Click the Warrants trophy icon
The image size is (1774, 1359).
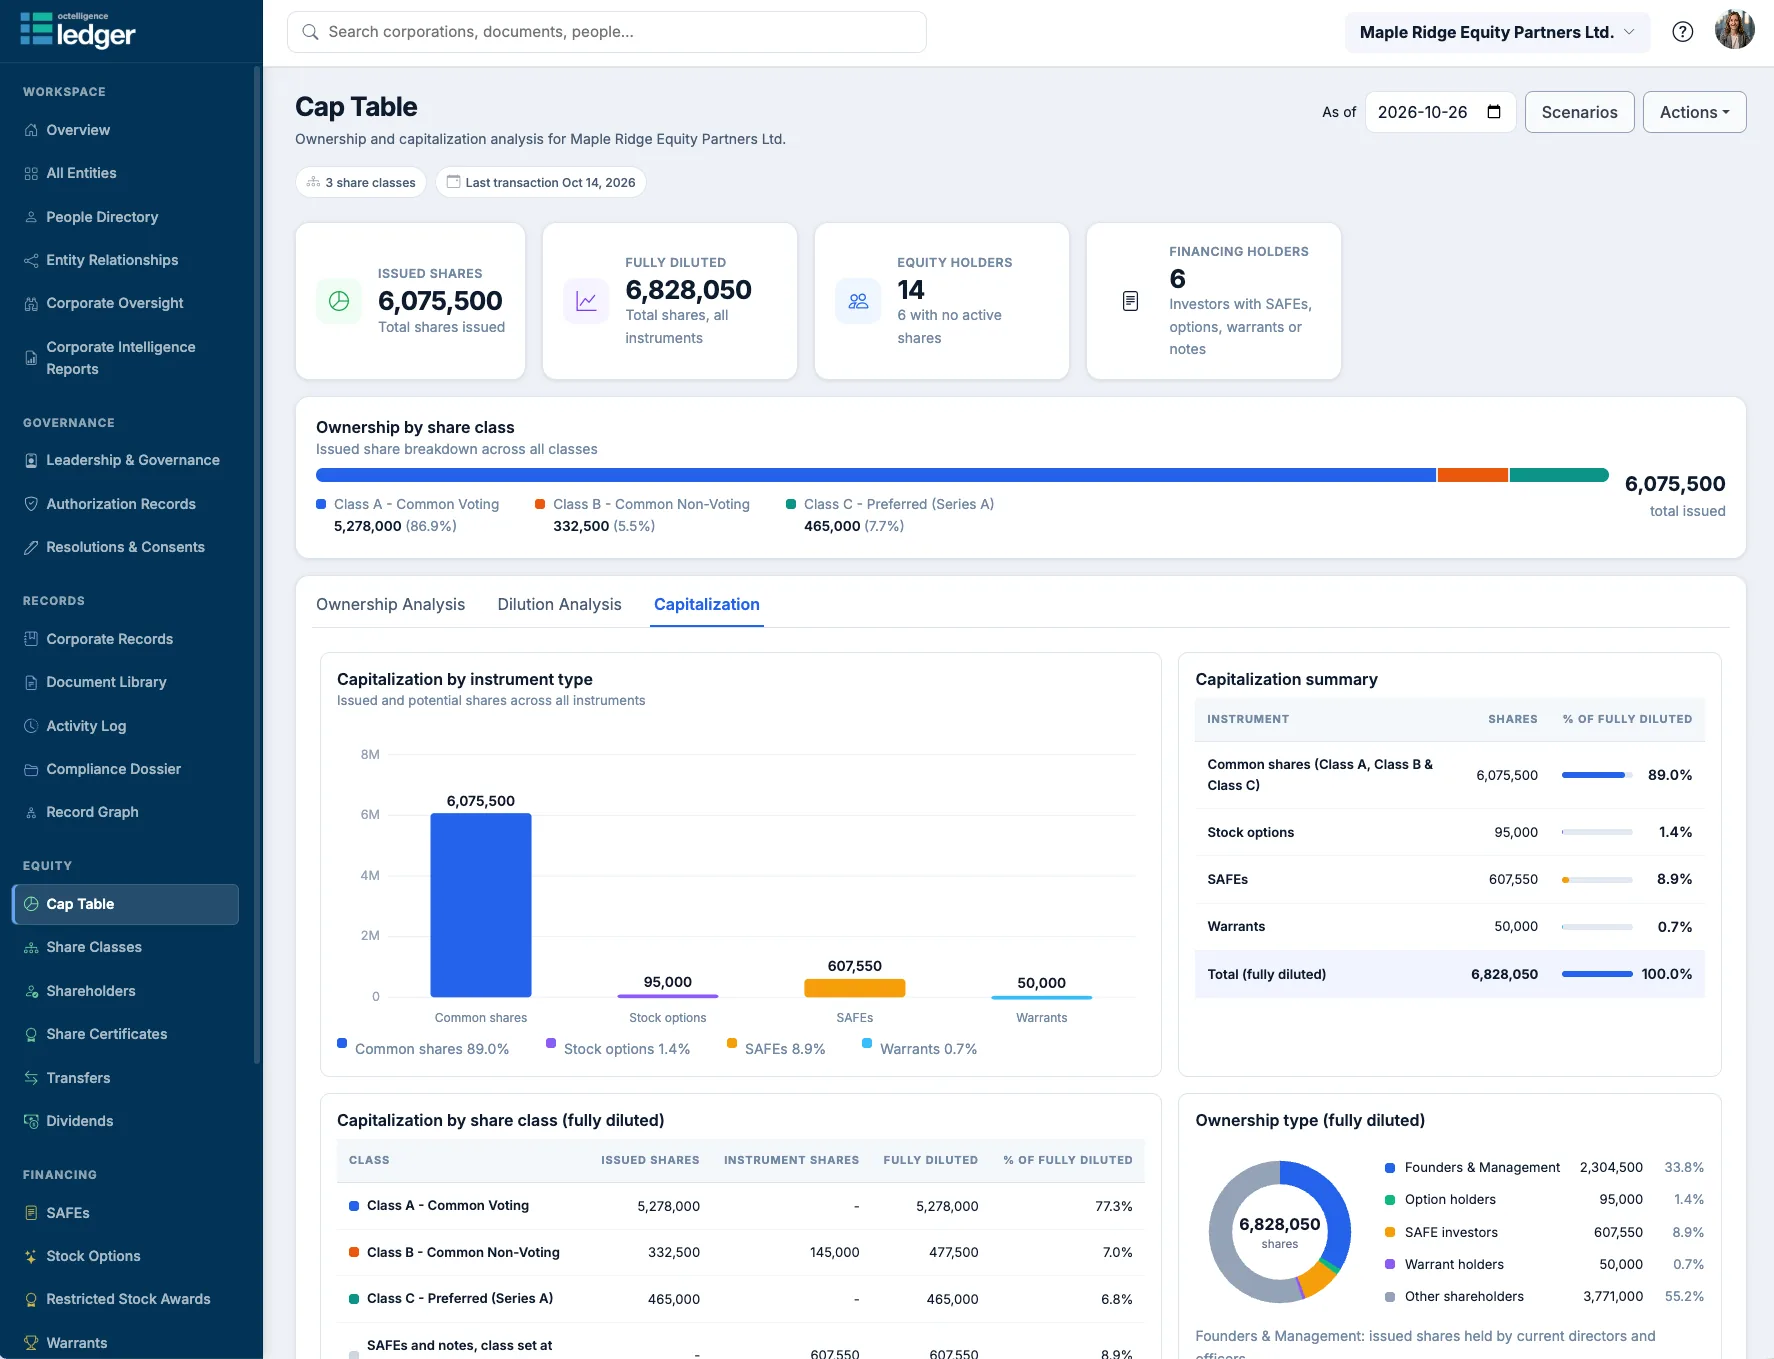click(x=31, y=1343)
